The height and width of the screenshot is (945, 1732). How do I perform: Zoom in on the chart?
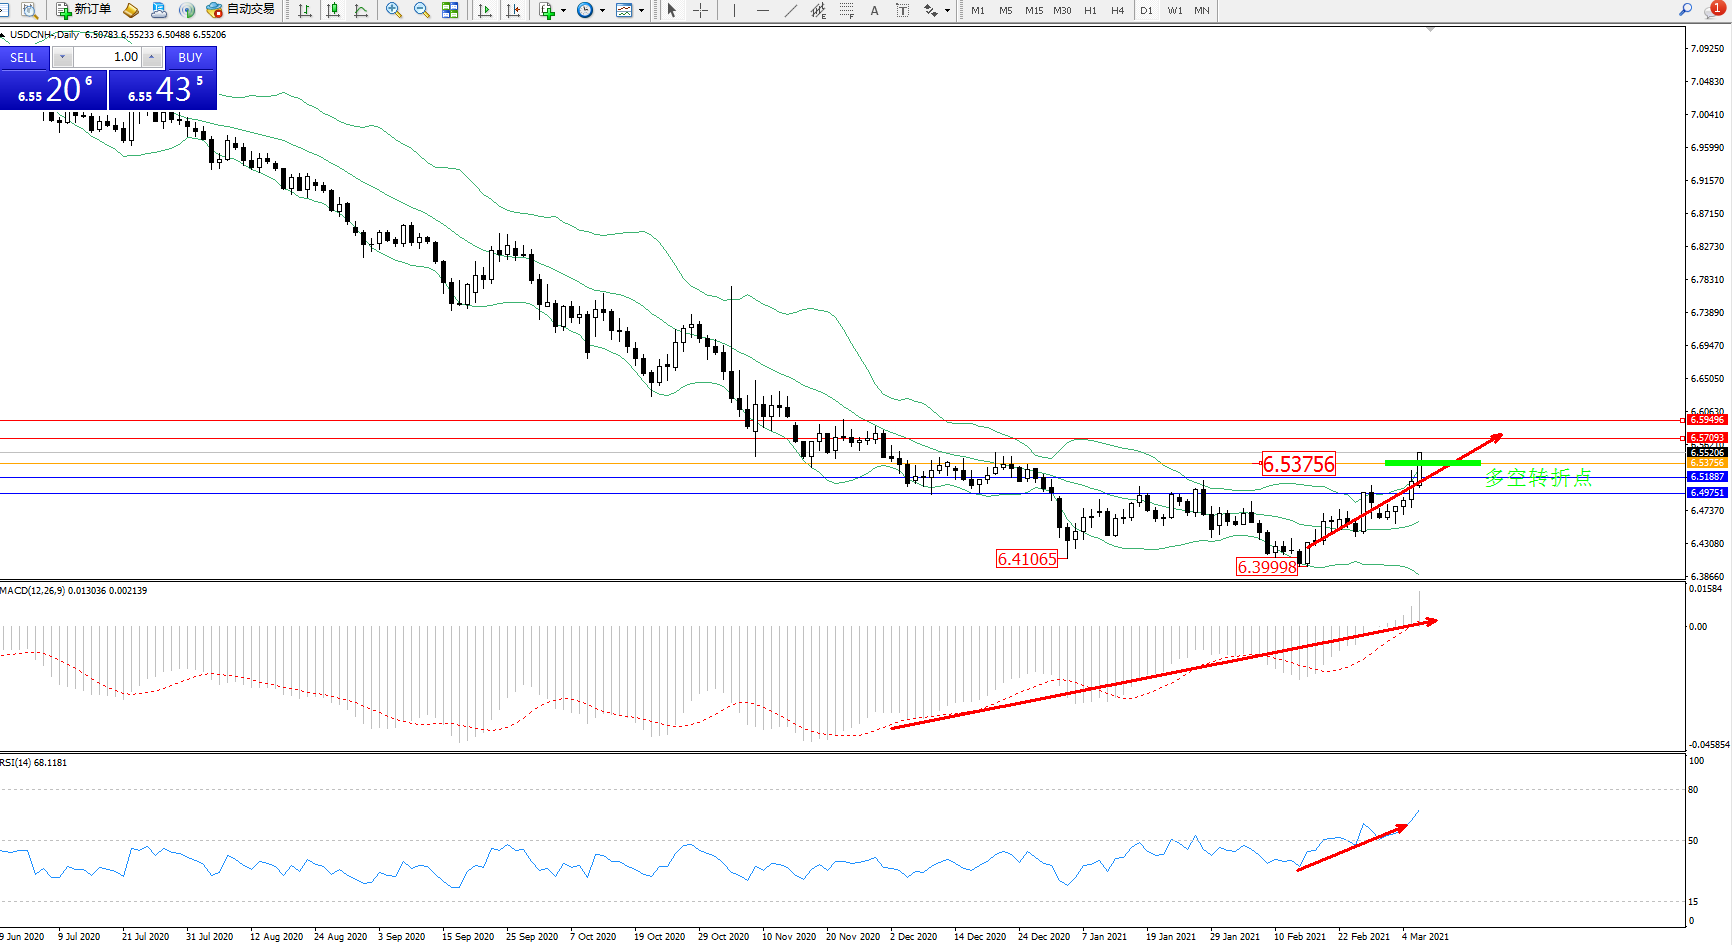394,10
